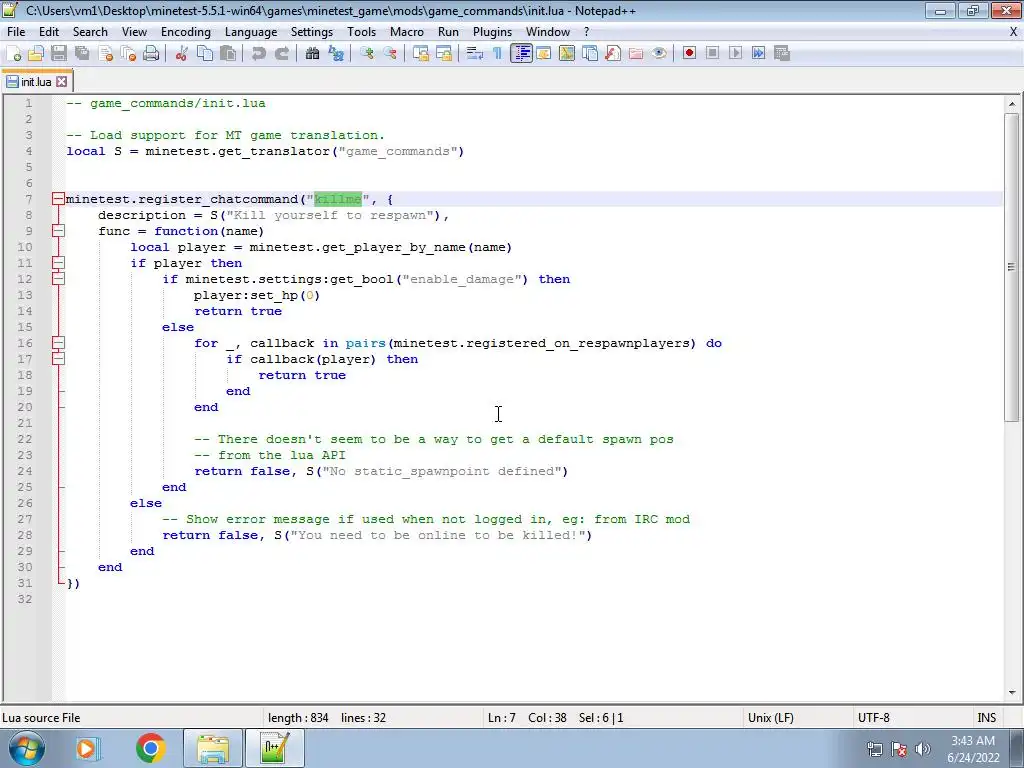Toggle Show All Characters pilcrow

498,54
